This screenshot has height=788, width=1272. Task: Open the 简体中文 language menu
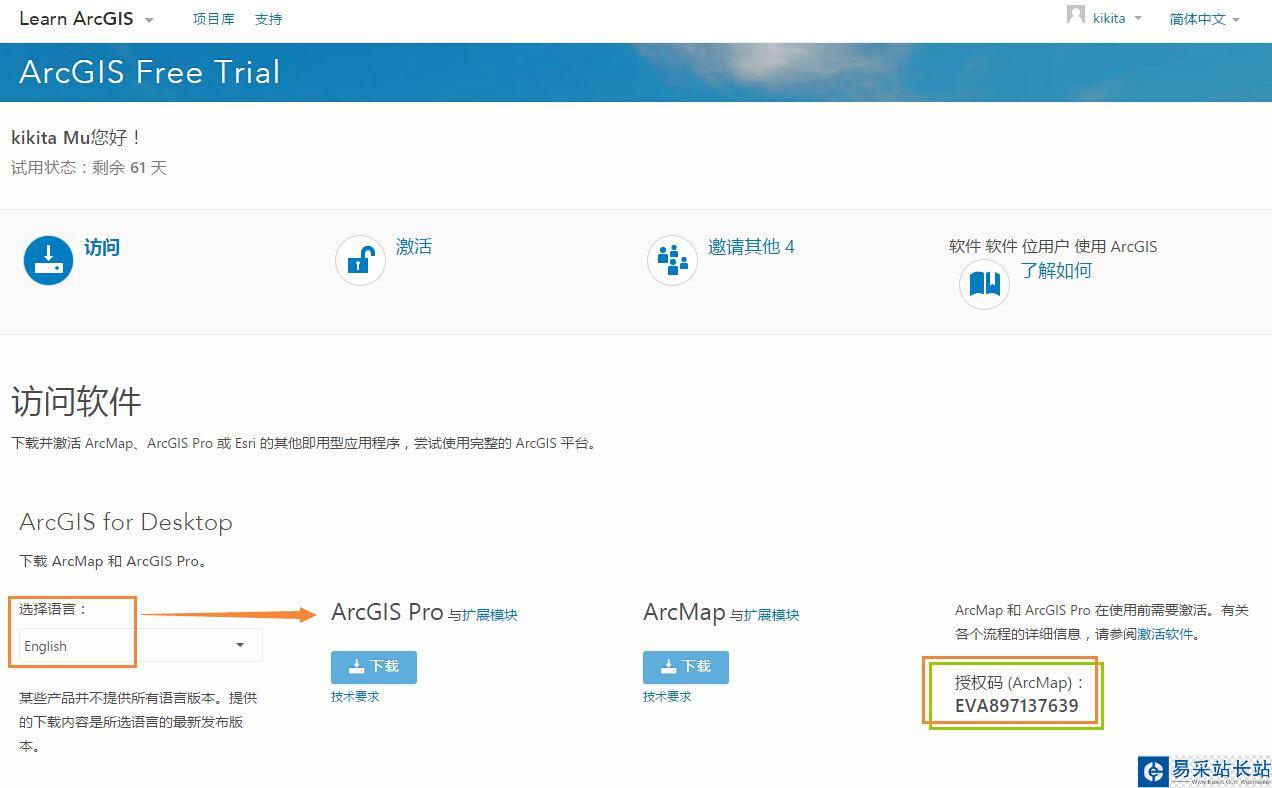(1204, 19)
